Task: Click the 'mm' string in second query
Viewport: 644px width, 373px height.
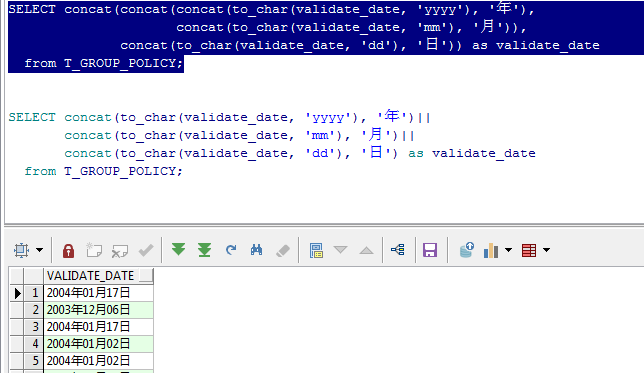Action: click(x=320, y=135)
